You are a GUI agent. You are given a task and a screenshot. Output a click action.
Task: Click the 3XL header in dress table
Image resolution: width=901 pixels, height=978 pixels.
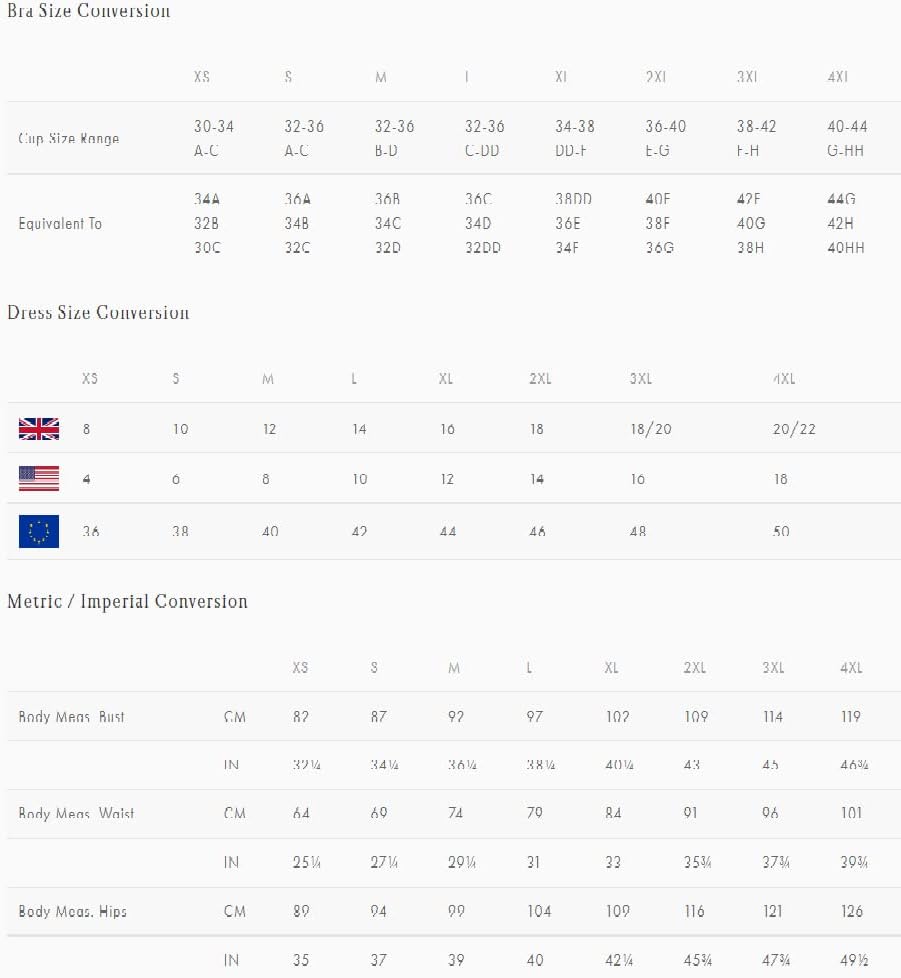640,379
